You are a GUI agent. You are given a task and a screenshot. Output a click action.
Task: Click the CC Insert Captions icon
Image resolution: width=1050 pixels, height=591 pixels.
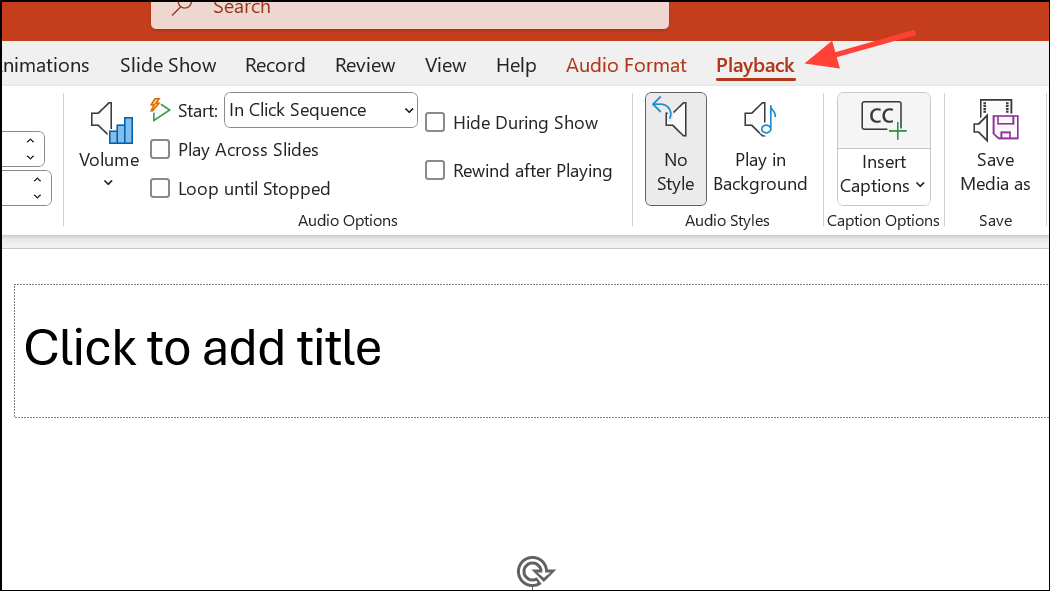pos(883,120)
